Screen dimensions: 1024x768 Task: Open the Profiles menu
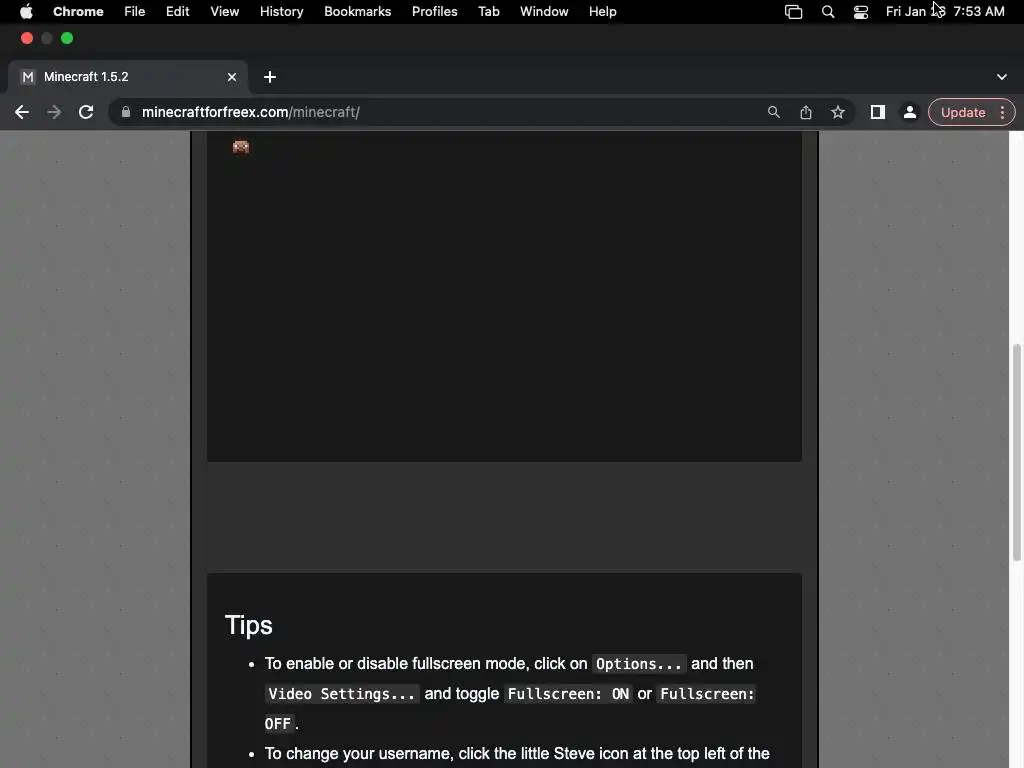pyautogui.click(x=435, y=12)
